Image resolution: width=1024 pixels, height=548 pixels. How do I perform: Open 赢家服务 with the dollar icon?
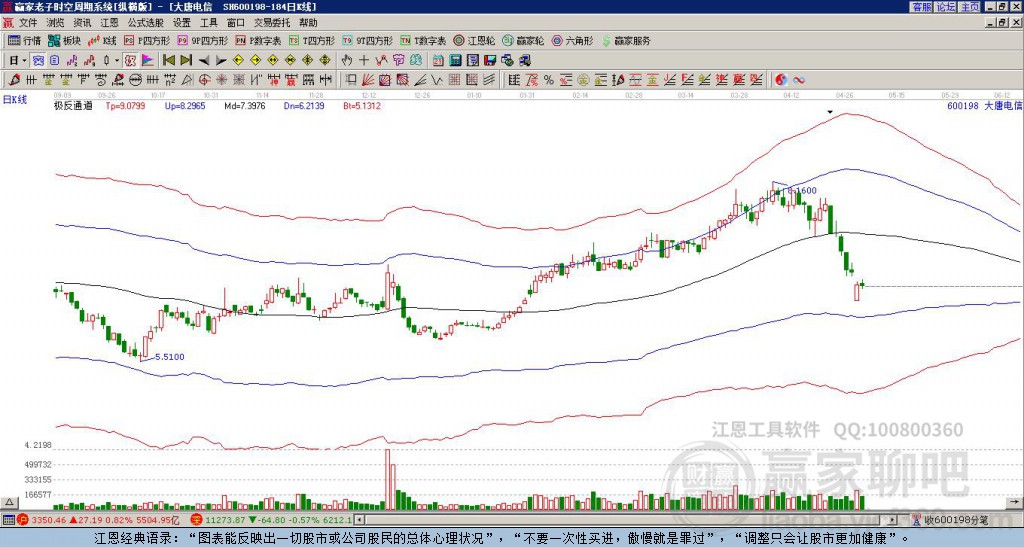click(626, 40)
